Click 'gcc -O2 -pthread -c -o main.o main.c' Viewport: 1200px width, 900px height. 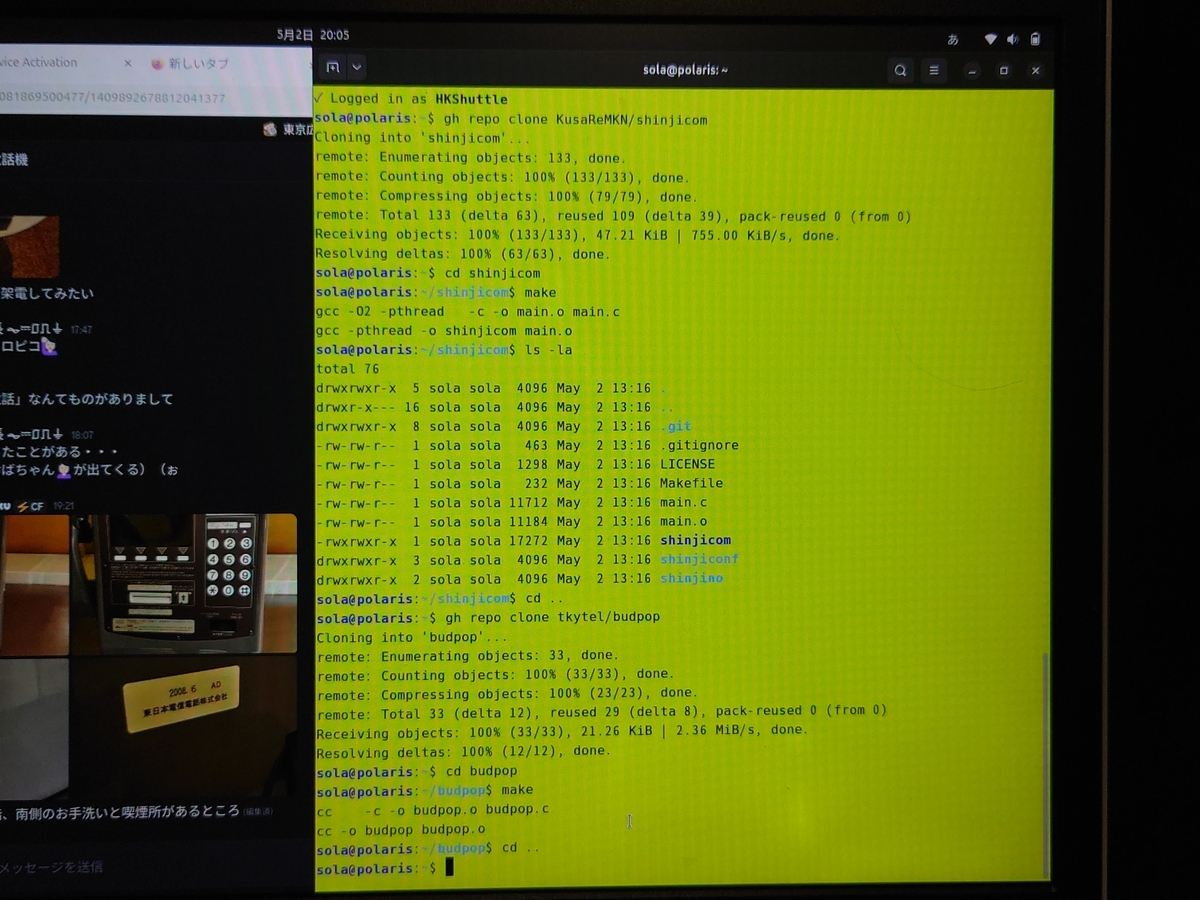click(467, 311)
